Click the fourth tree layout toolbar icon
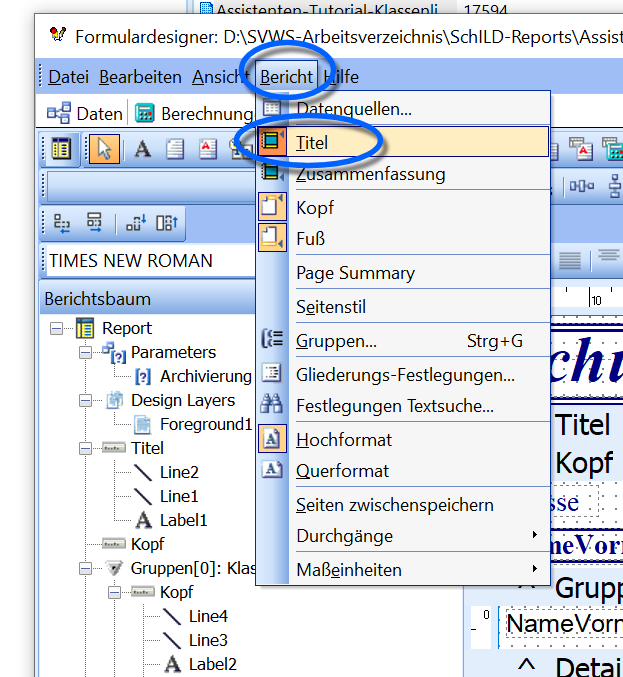 coord(167,223)
